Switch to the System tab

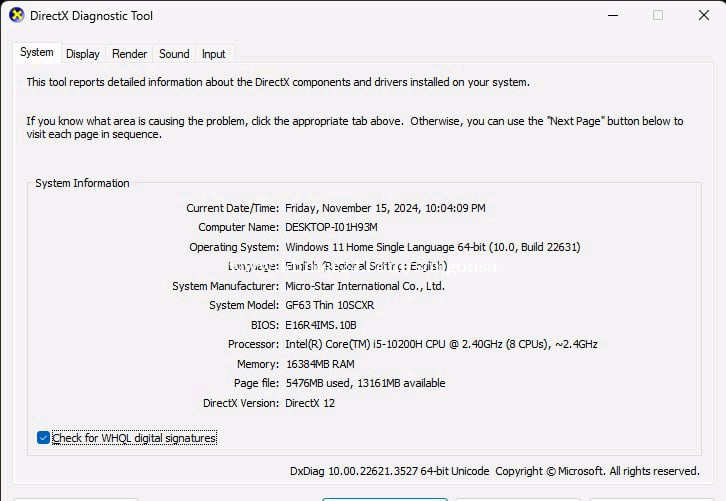pyautogui.click(x=37, y=52)
